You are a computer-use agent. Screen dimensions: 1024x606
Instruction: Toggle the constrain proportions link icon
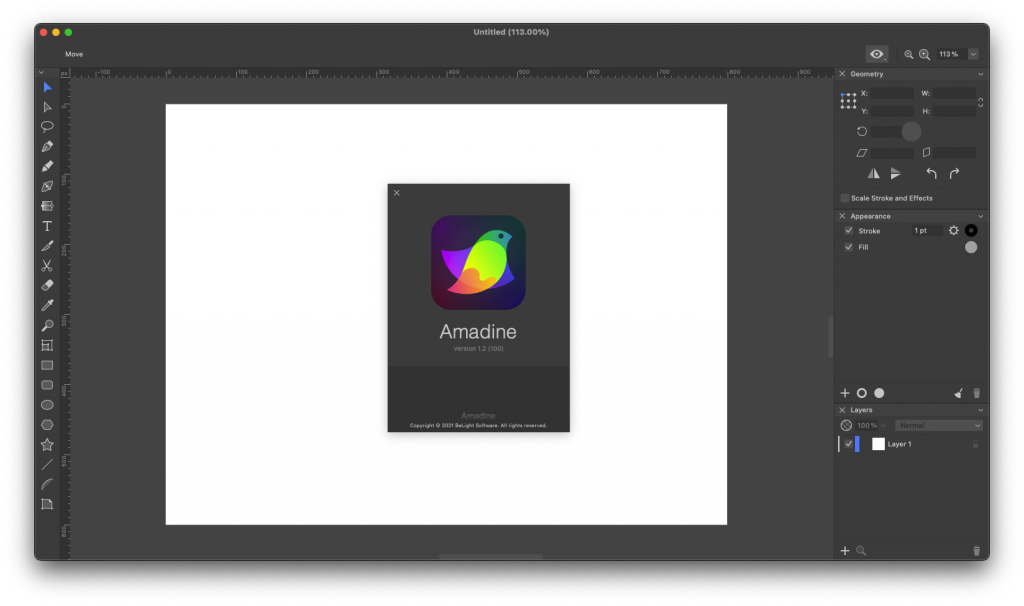tap(980, 103)
